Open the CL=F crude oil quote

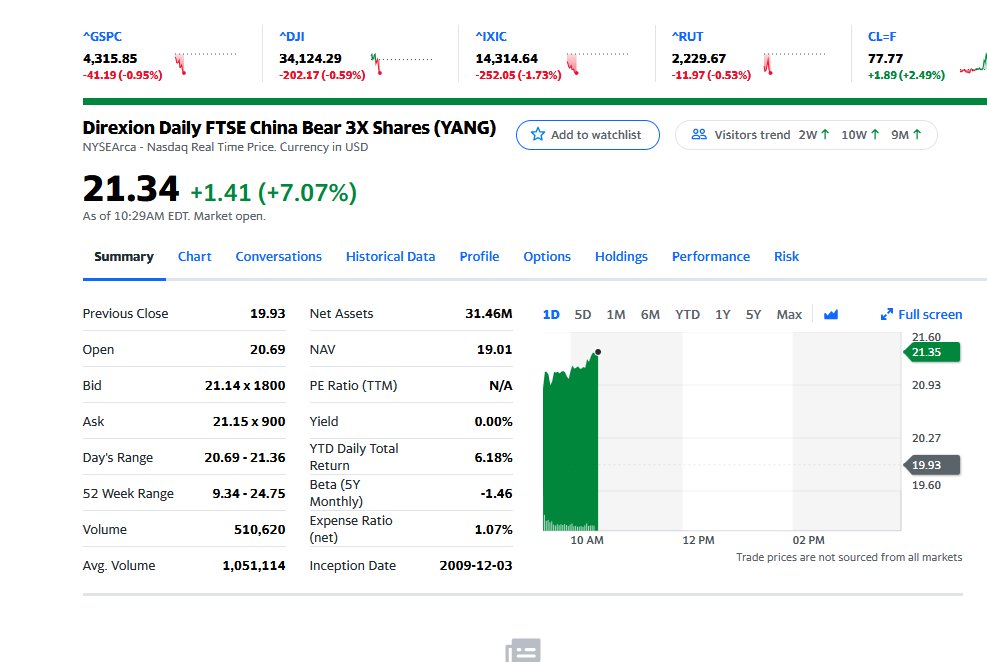(x=882, y=36)
